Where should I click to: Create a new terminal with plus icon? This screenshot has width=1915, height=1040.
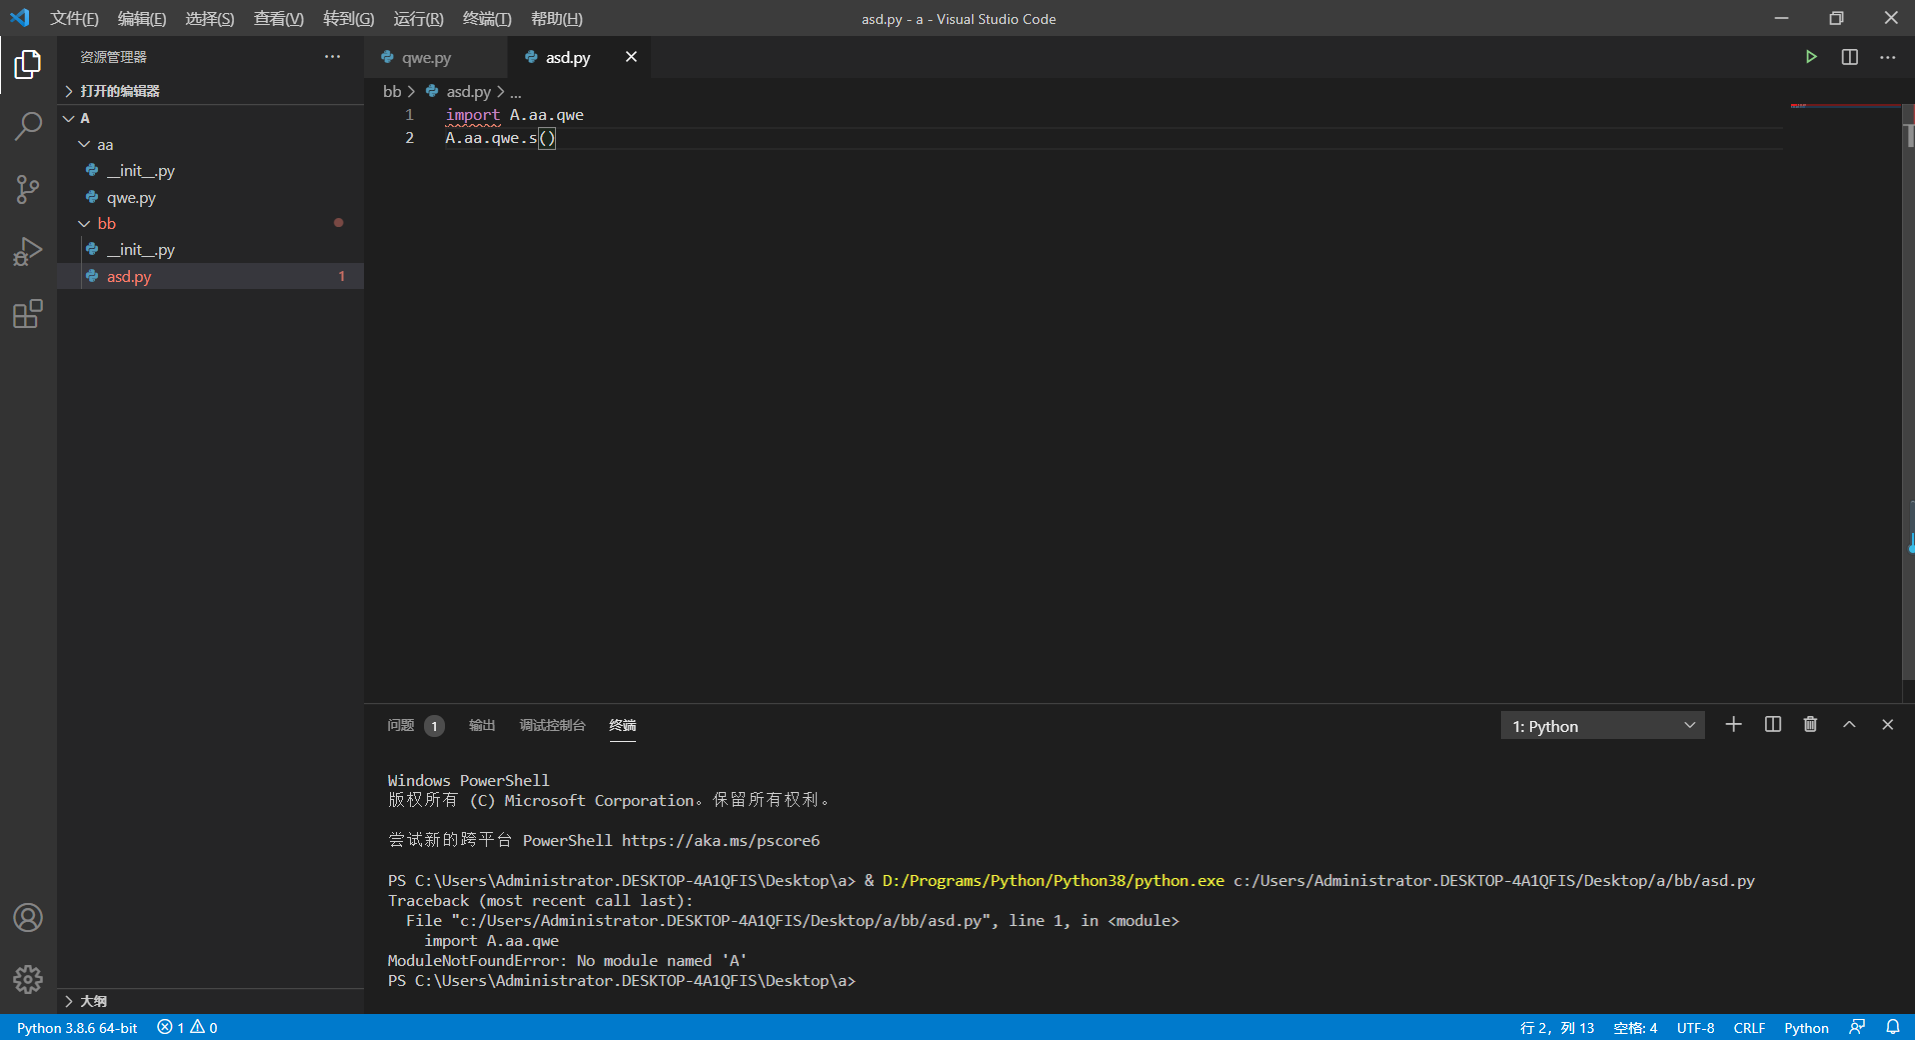(1734, 725)
